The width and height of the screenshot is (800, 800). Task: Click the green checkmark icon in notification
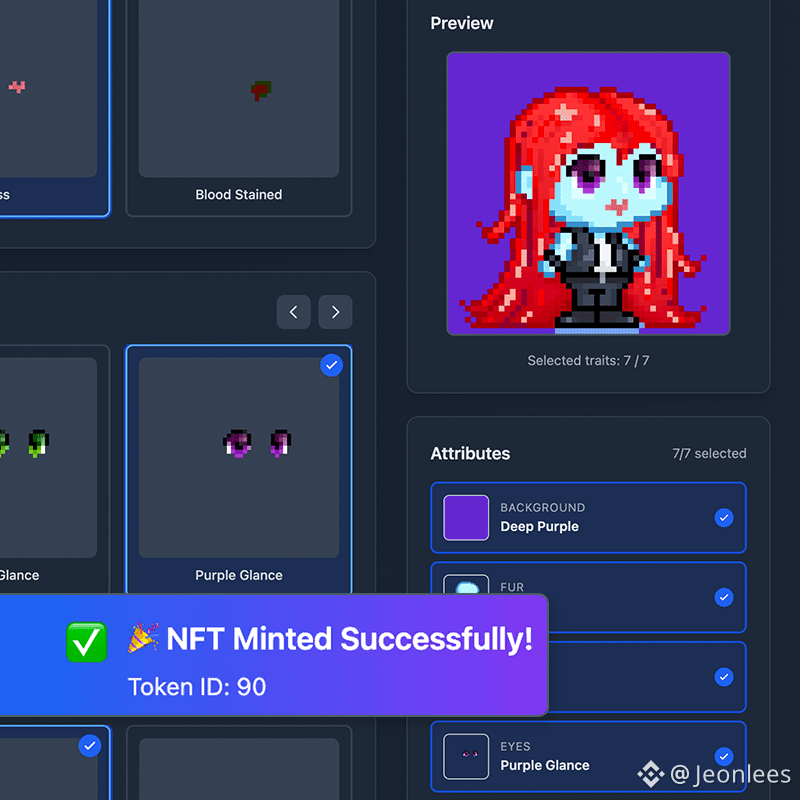(87, 642)
